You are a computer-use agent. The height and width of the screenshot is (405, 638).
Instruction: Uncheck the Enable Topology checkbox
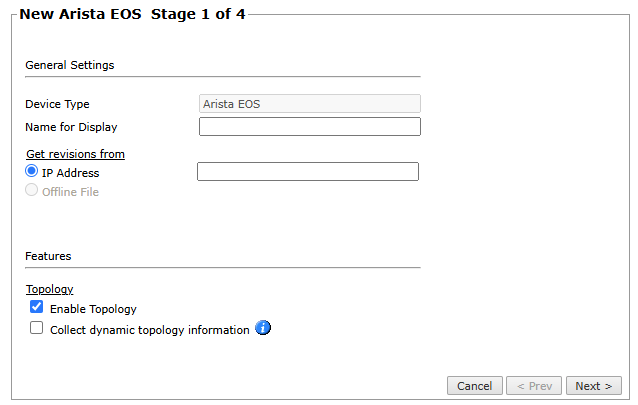click(x=37, y=308)
